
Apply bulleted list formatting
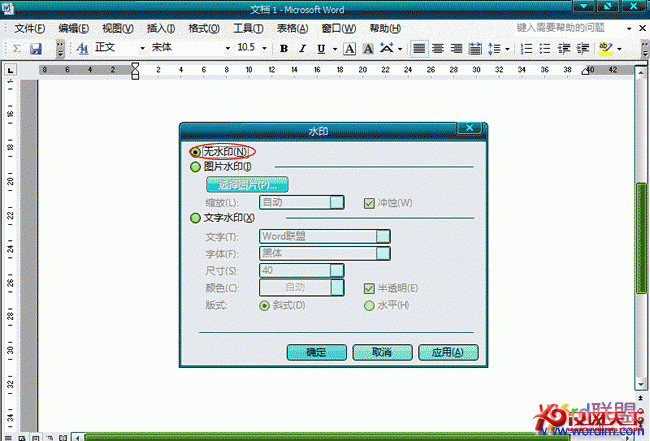click(x=545, y=48)
